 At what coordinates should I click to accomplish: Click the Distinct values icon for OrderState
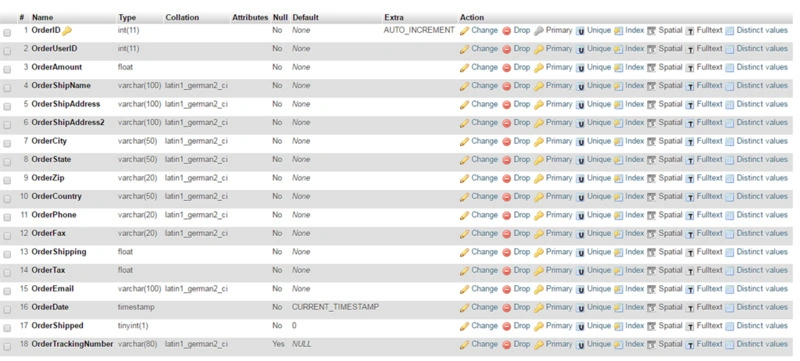730,160
